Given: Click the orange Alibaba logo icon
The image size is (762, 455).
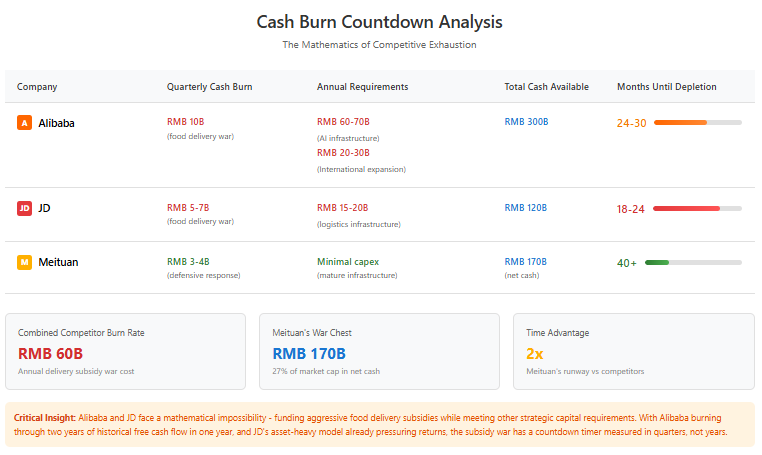Looking at the screenshot, I should pyautogui.click(x=24, y=122).
